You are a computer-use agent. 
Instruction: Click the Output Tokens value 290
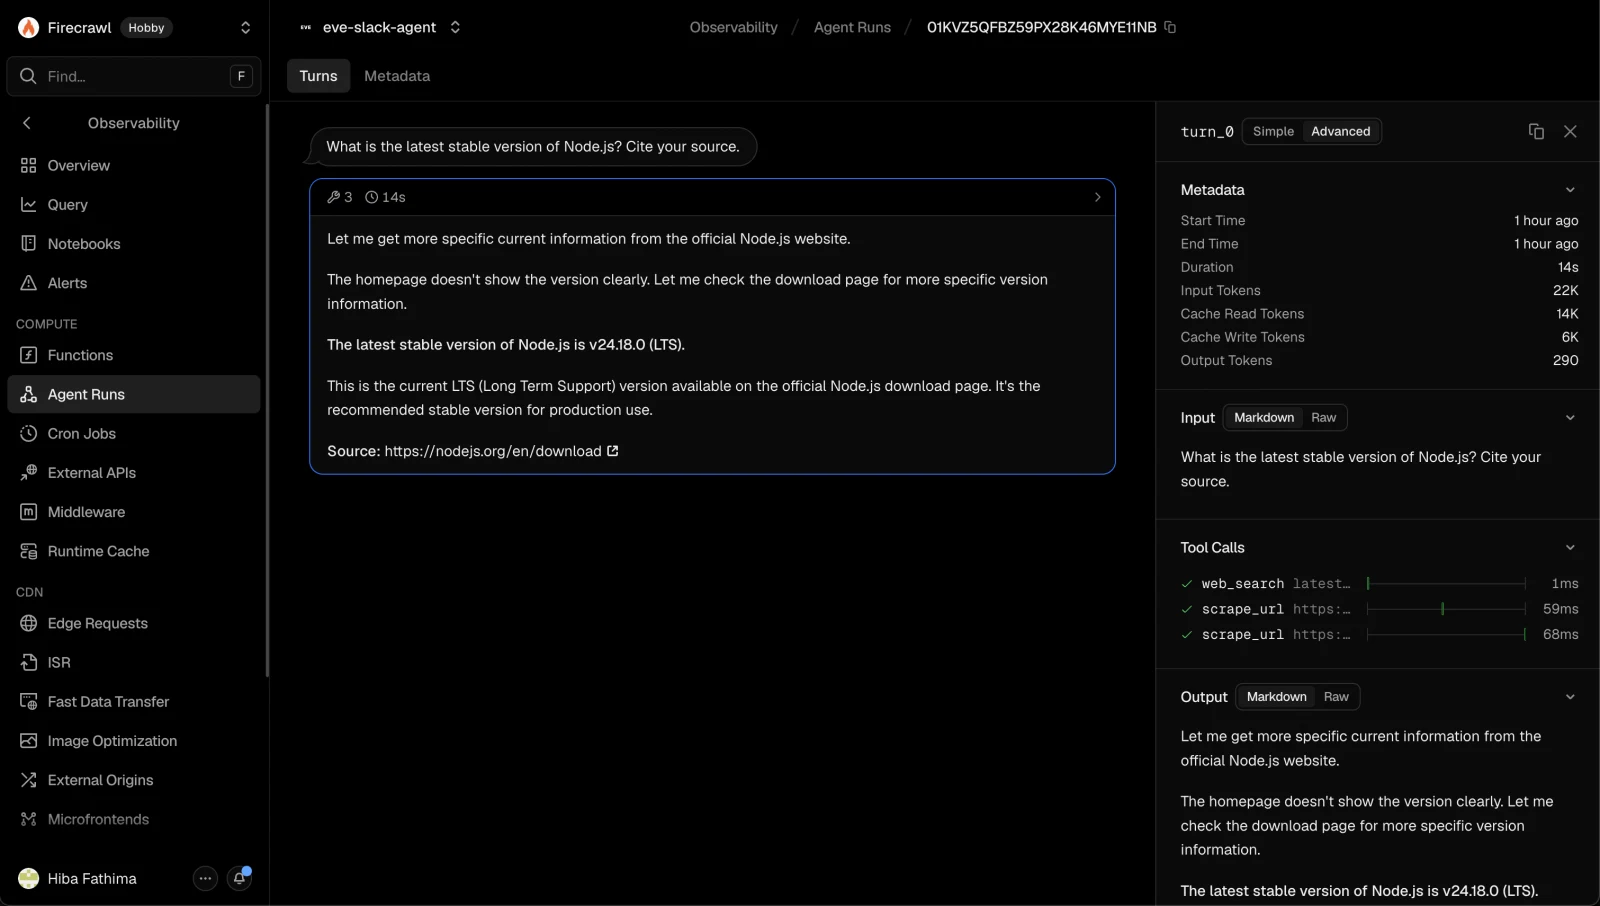[1565, 361]
